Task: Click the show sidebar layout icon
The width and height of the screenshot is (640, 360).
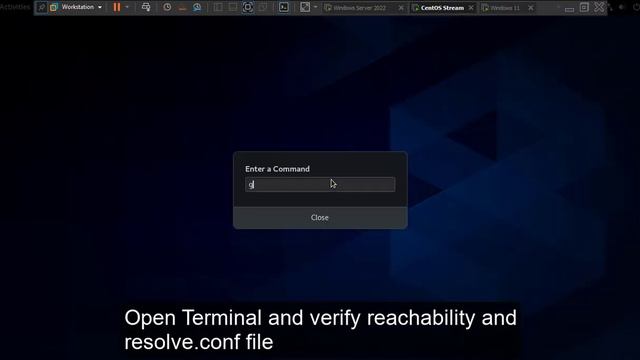Action: point(218,7)
